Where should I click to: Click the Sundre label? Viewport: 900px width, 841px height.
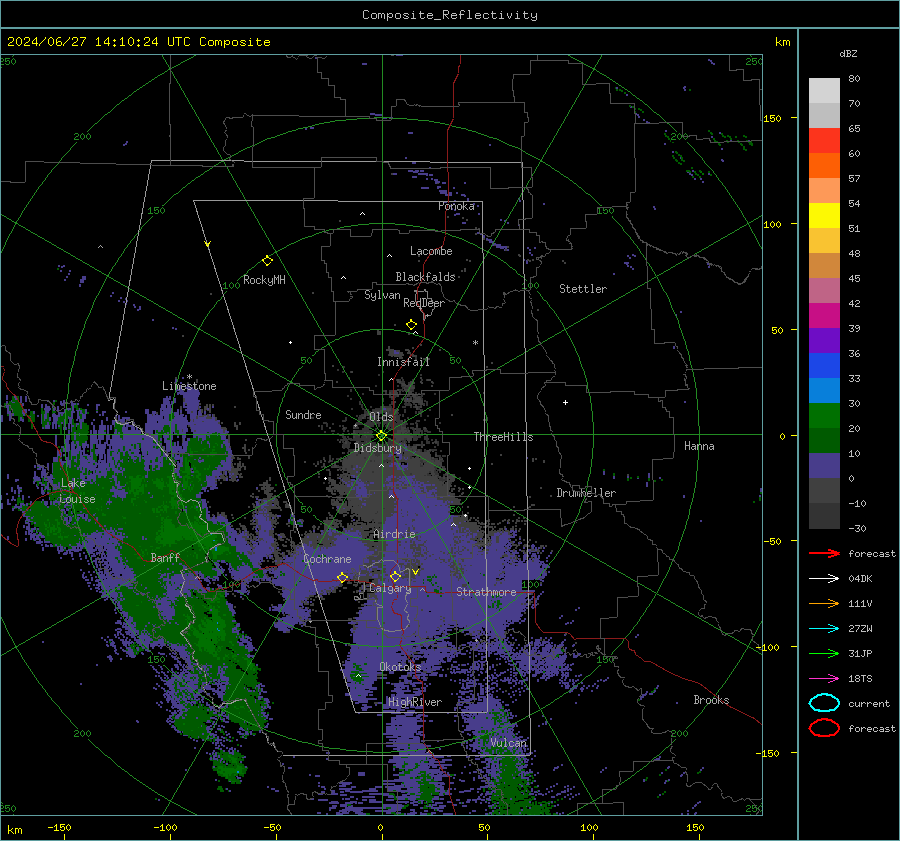303,414
